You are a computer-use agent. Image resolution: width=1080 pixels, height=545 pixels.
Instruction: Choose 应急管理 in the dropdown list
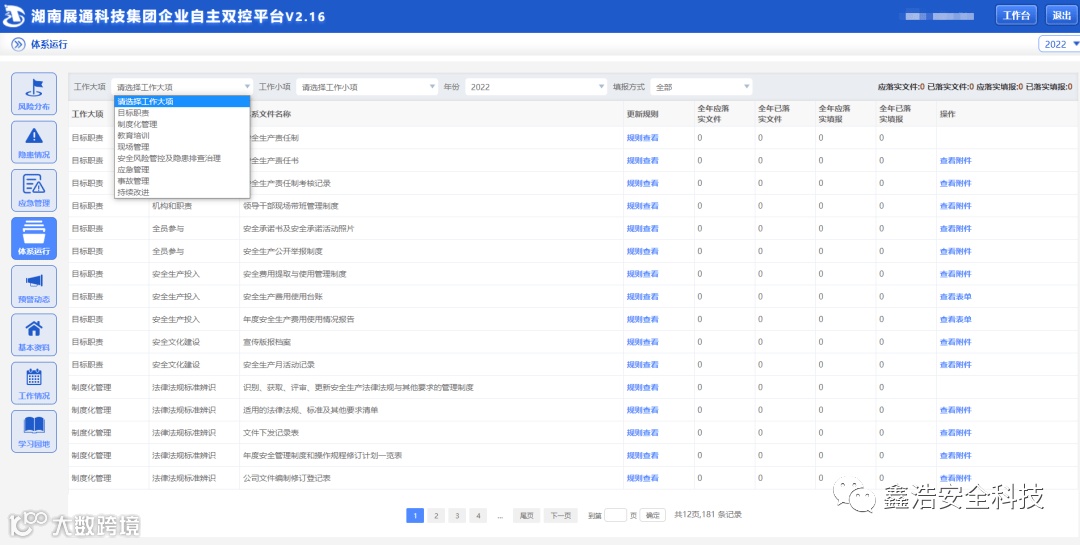click(182, 169)
